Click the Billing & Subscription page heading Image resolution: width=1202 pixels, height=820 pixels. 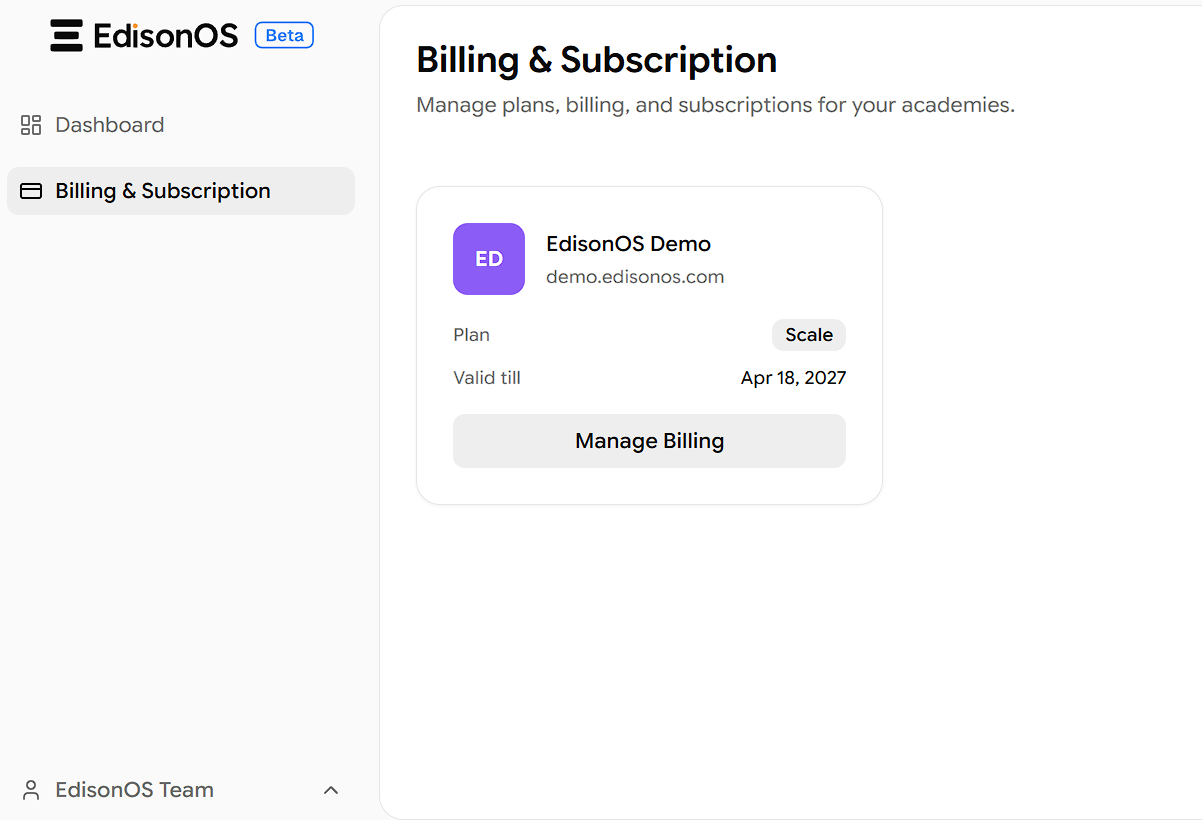596,60
